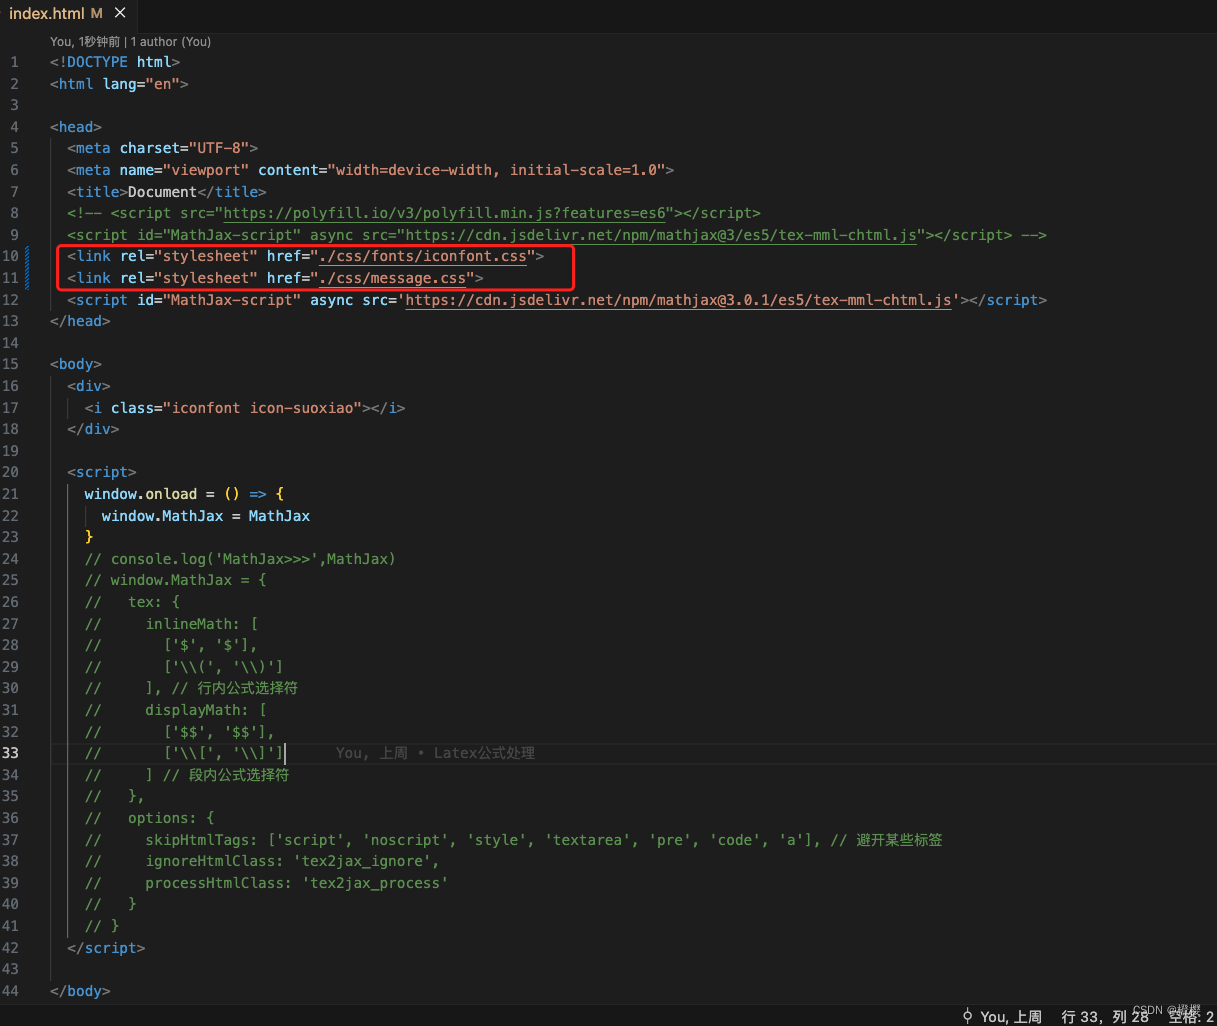The height and width of the screenshot is (1026, 1217).
Task: Click the commit icon beside "You, 上周" in status bar
Action: 967,1016
